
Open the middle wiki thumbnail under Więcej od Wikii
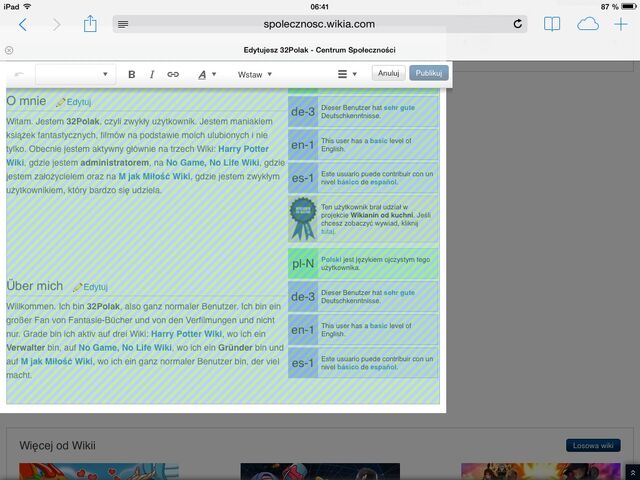point(320,471)
